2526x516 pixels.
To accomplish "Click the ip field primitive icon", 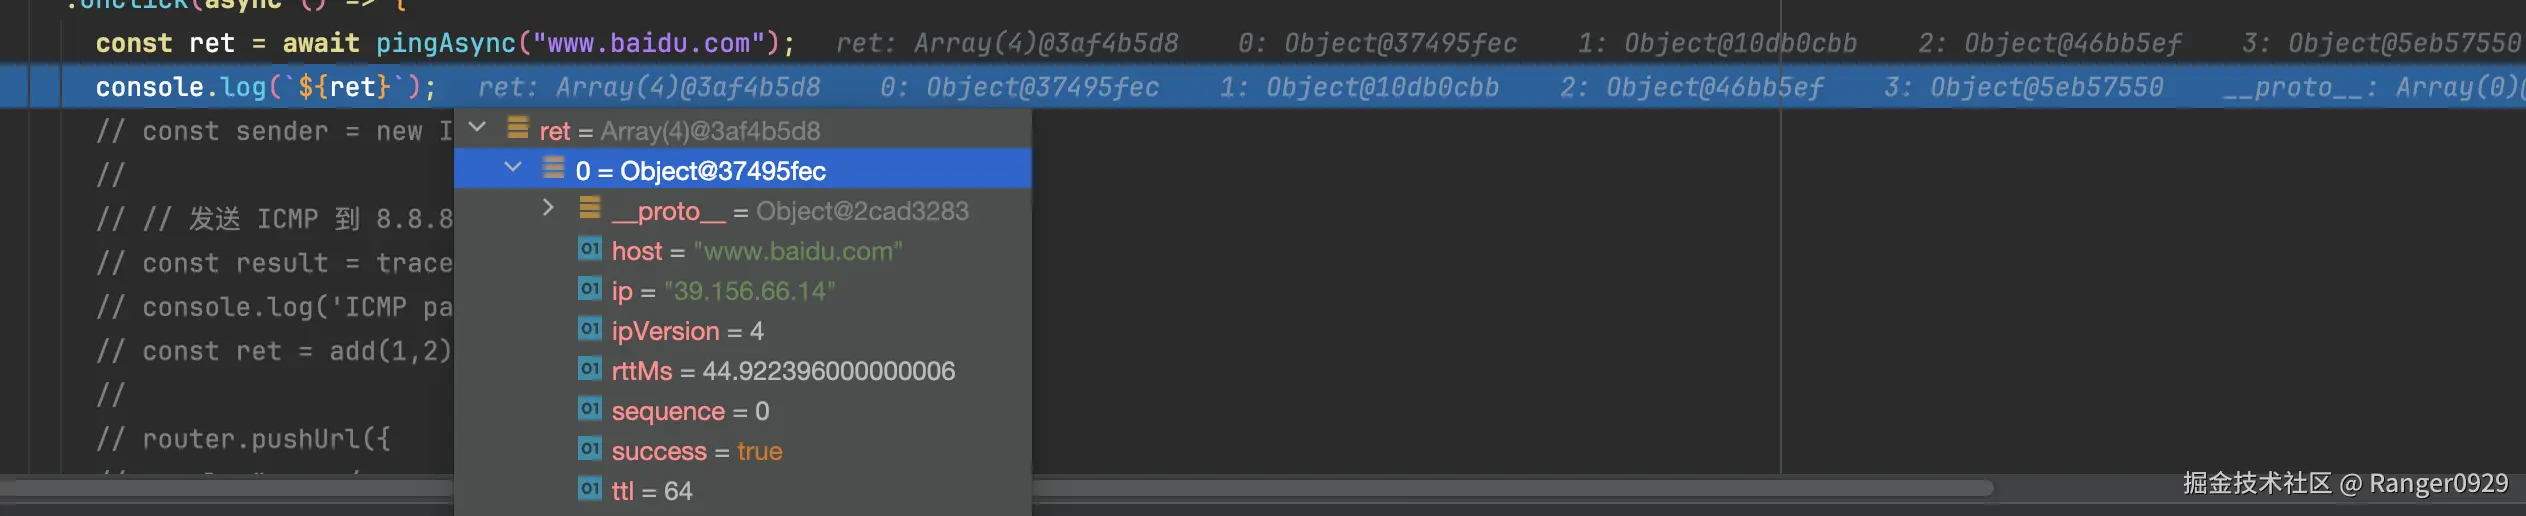I will [x=590, y=288].
